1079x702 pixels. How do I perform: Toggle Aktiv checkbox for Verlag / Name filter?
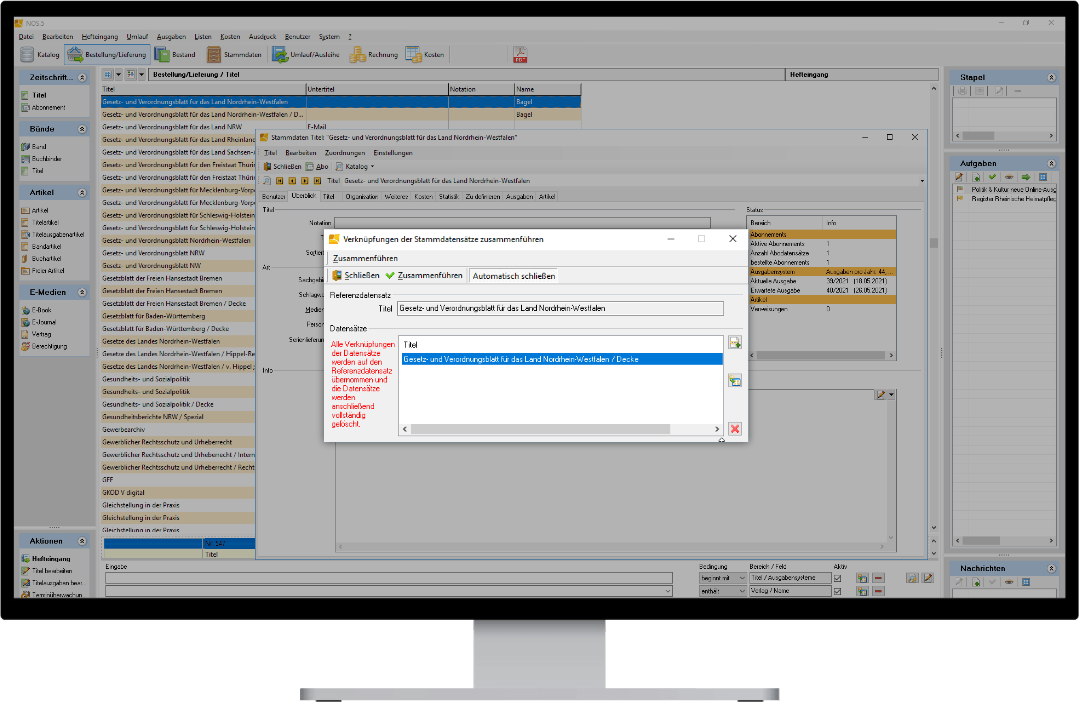837,591
